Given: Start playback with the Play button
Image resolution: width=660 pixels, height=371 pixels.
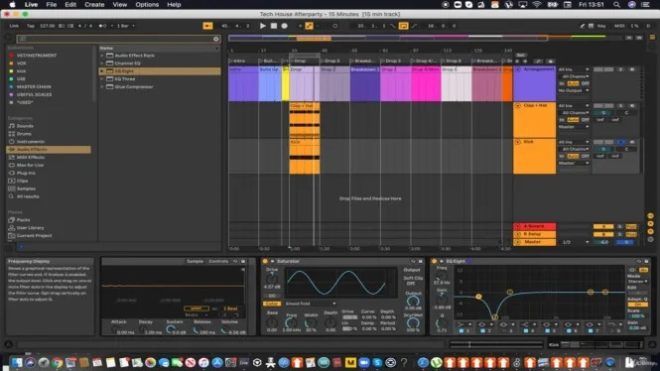Looking at the screenshot, I should [x=263, y=26].
